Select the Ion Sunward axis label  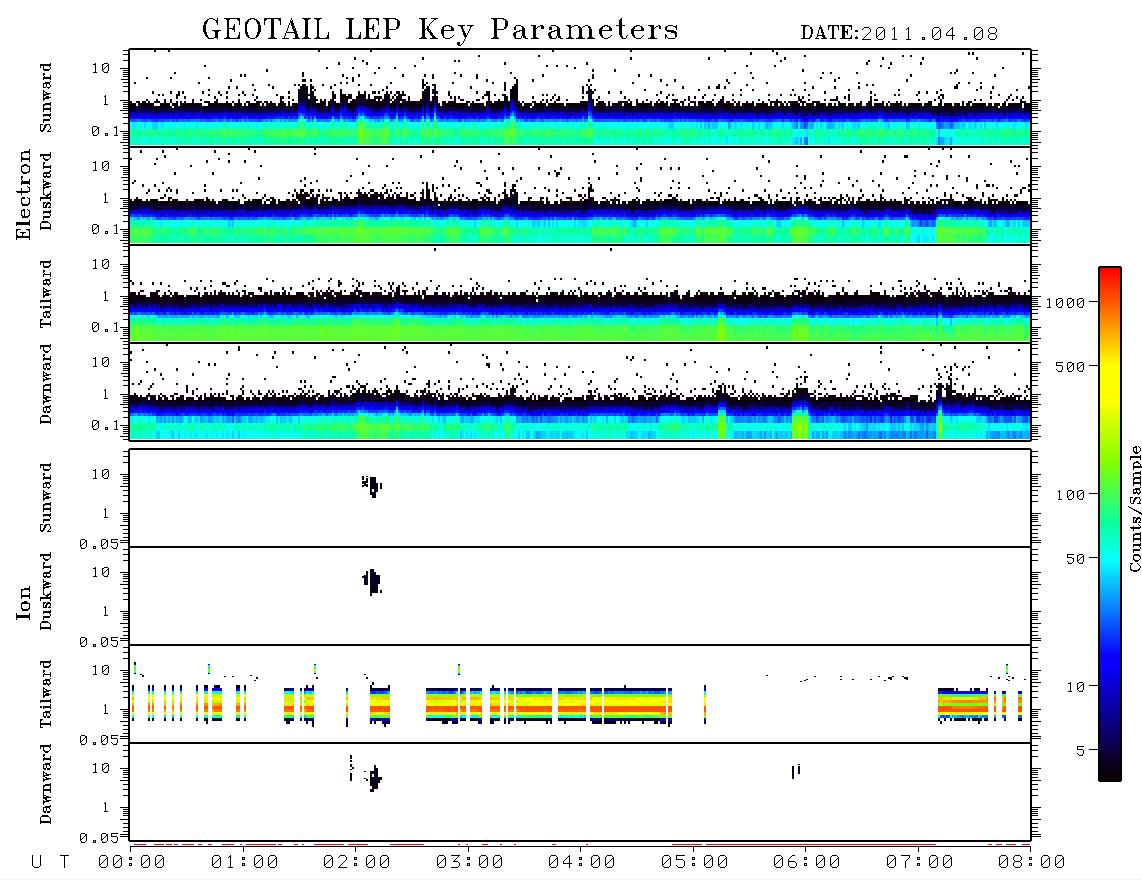pyautogui.click(x=46, y=498)
